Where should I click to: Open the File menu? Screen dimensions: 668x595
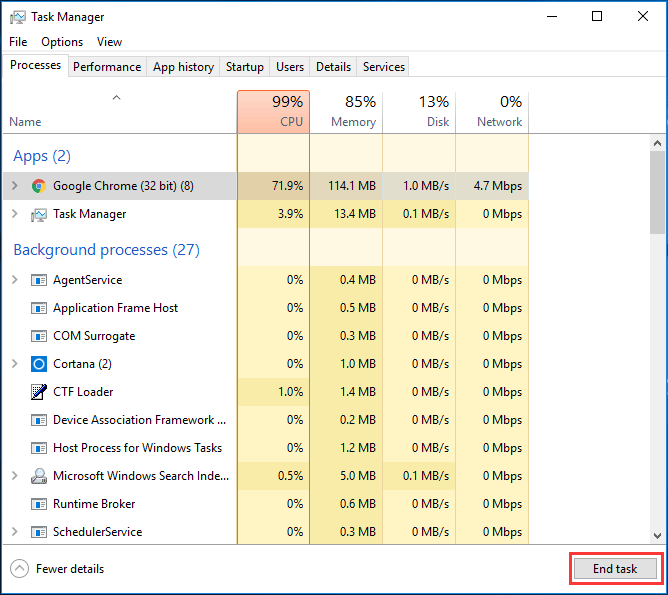18,42
